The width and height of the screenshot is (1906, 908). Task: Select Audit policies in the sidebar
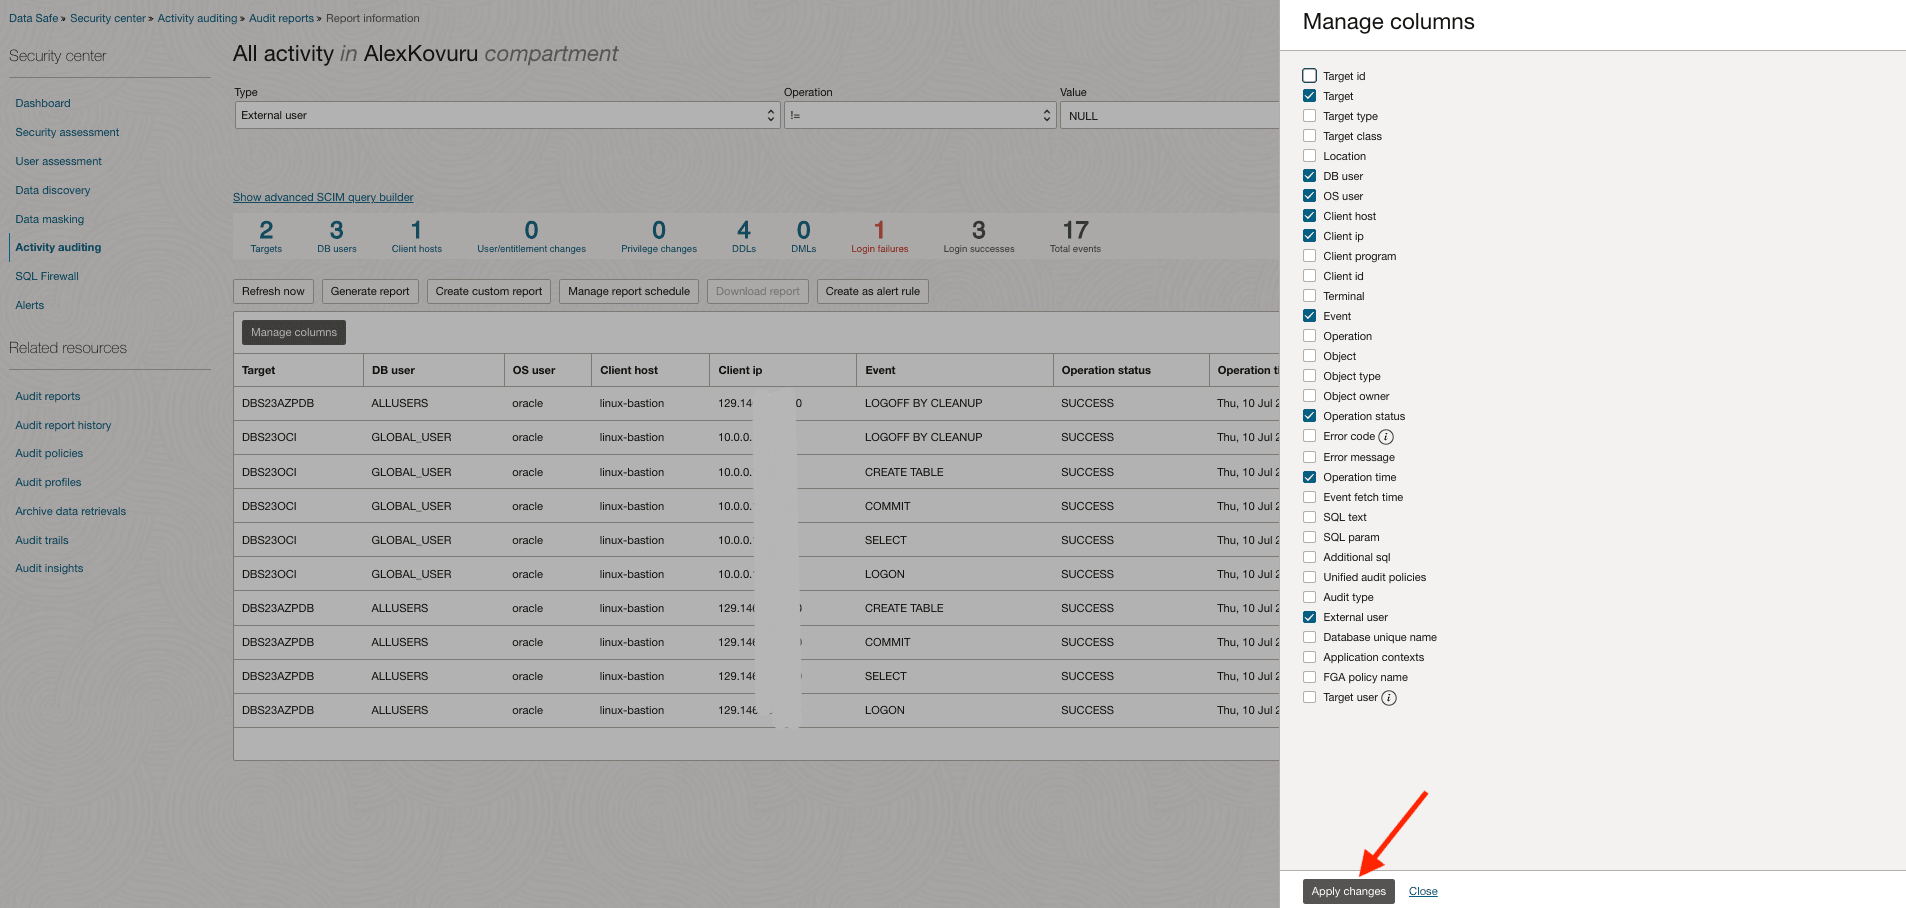47,453
